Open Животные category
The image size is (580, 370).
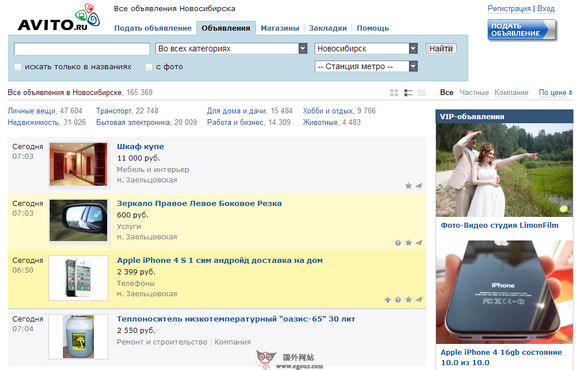coord(320,122)
